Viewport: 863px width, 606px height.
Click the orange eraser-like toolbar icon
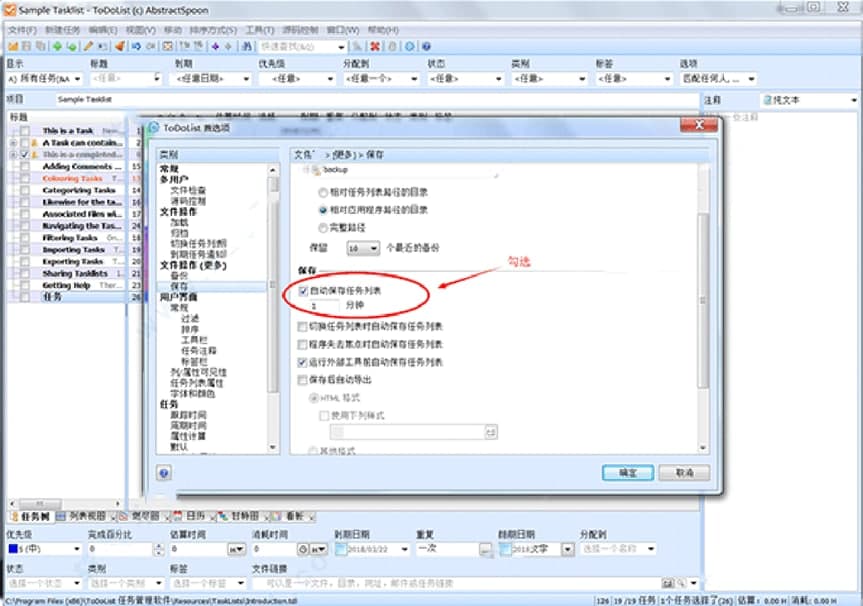coord(119,46)
